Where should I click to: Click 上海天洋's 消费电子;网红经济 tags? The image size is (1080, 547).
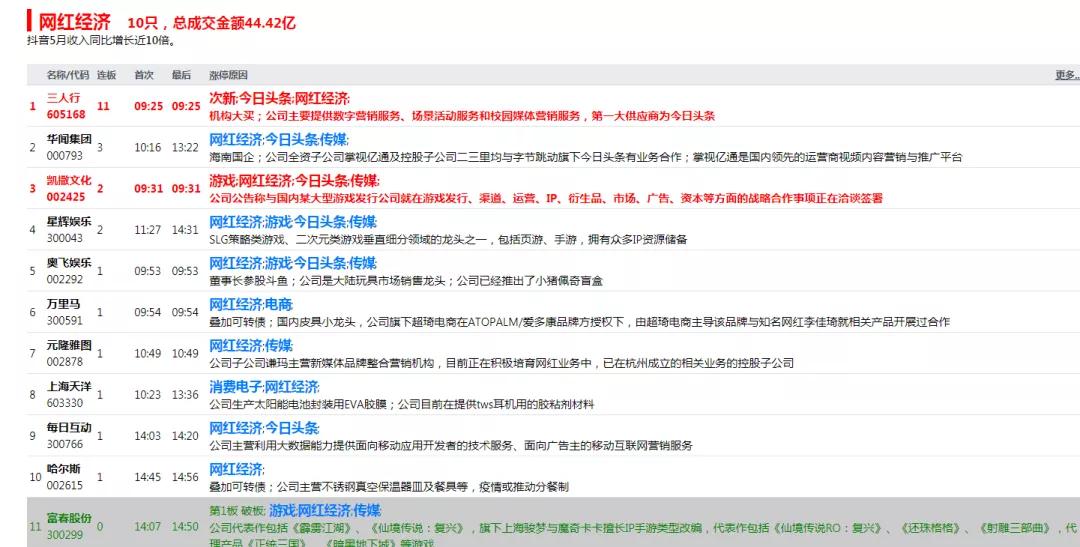(x=264, y=386)
